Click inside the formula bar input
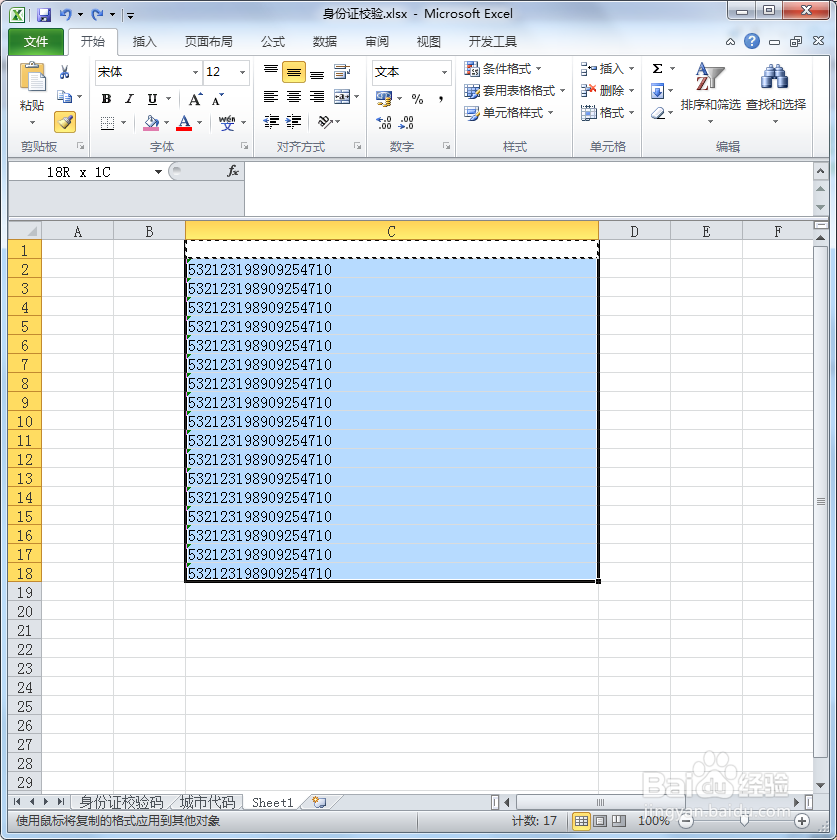This screenshot has width=837, height=840. tap(528, 189)
